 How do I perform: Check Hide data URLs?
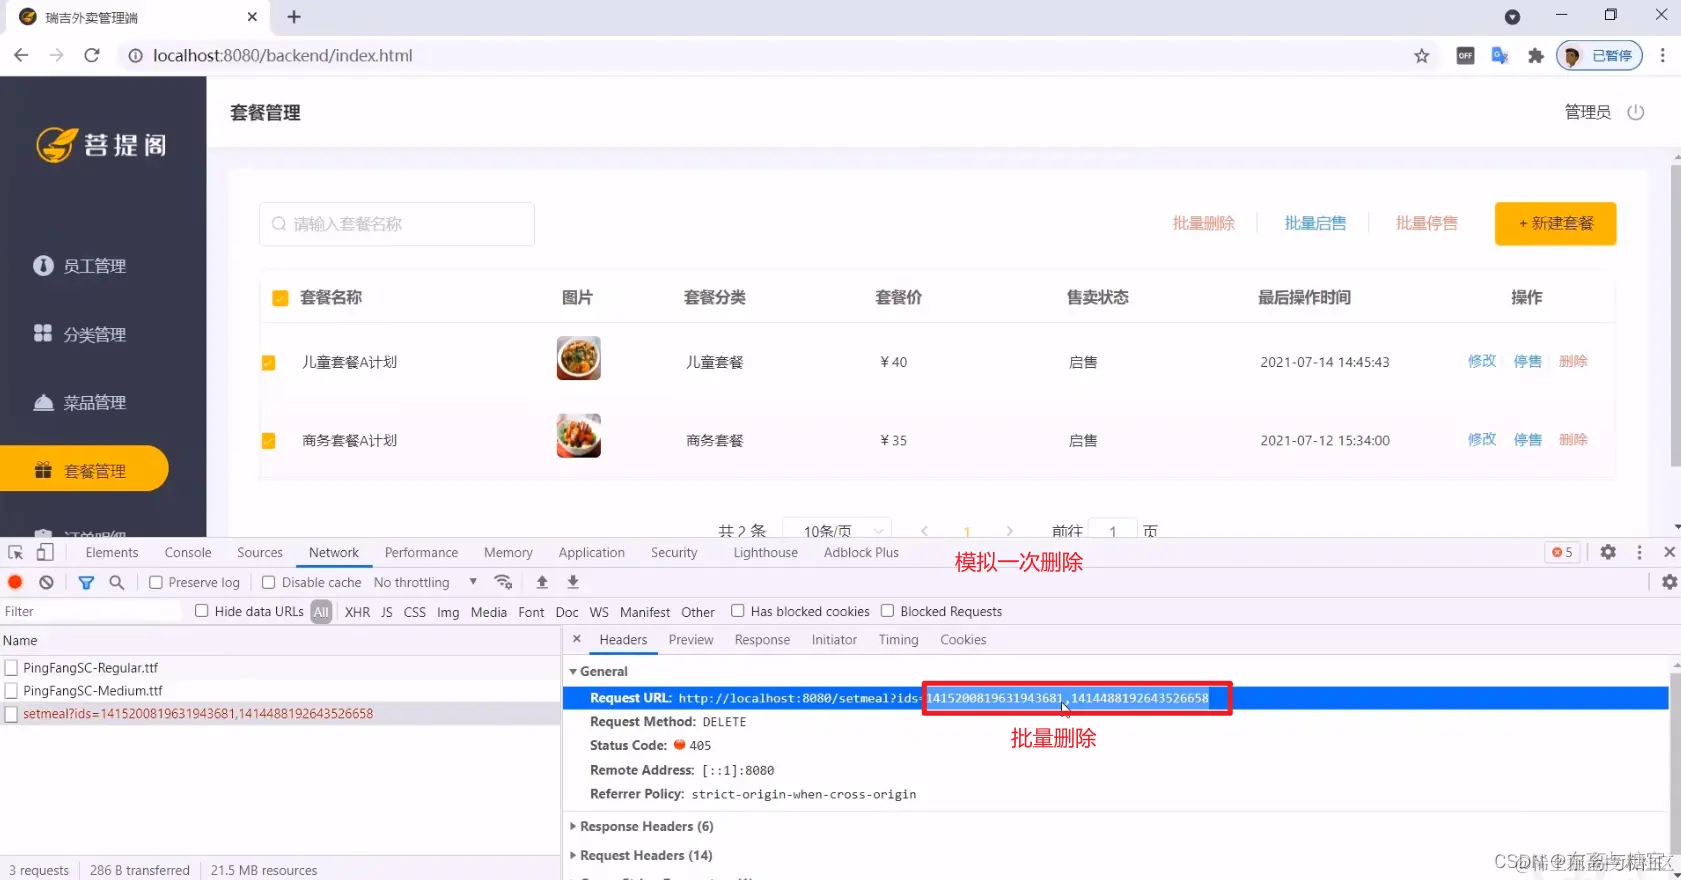(x=202, y=611)
